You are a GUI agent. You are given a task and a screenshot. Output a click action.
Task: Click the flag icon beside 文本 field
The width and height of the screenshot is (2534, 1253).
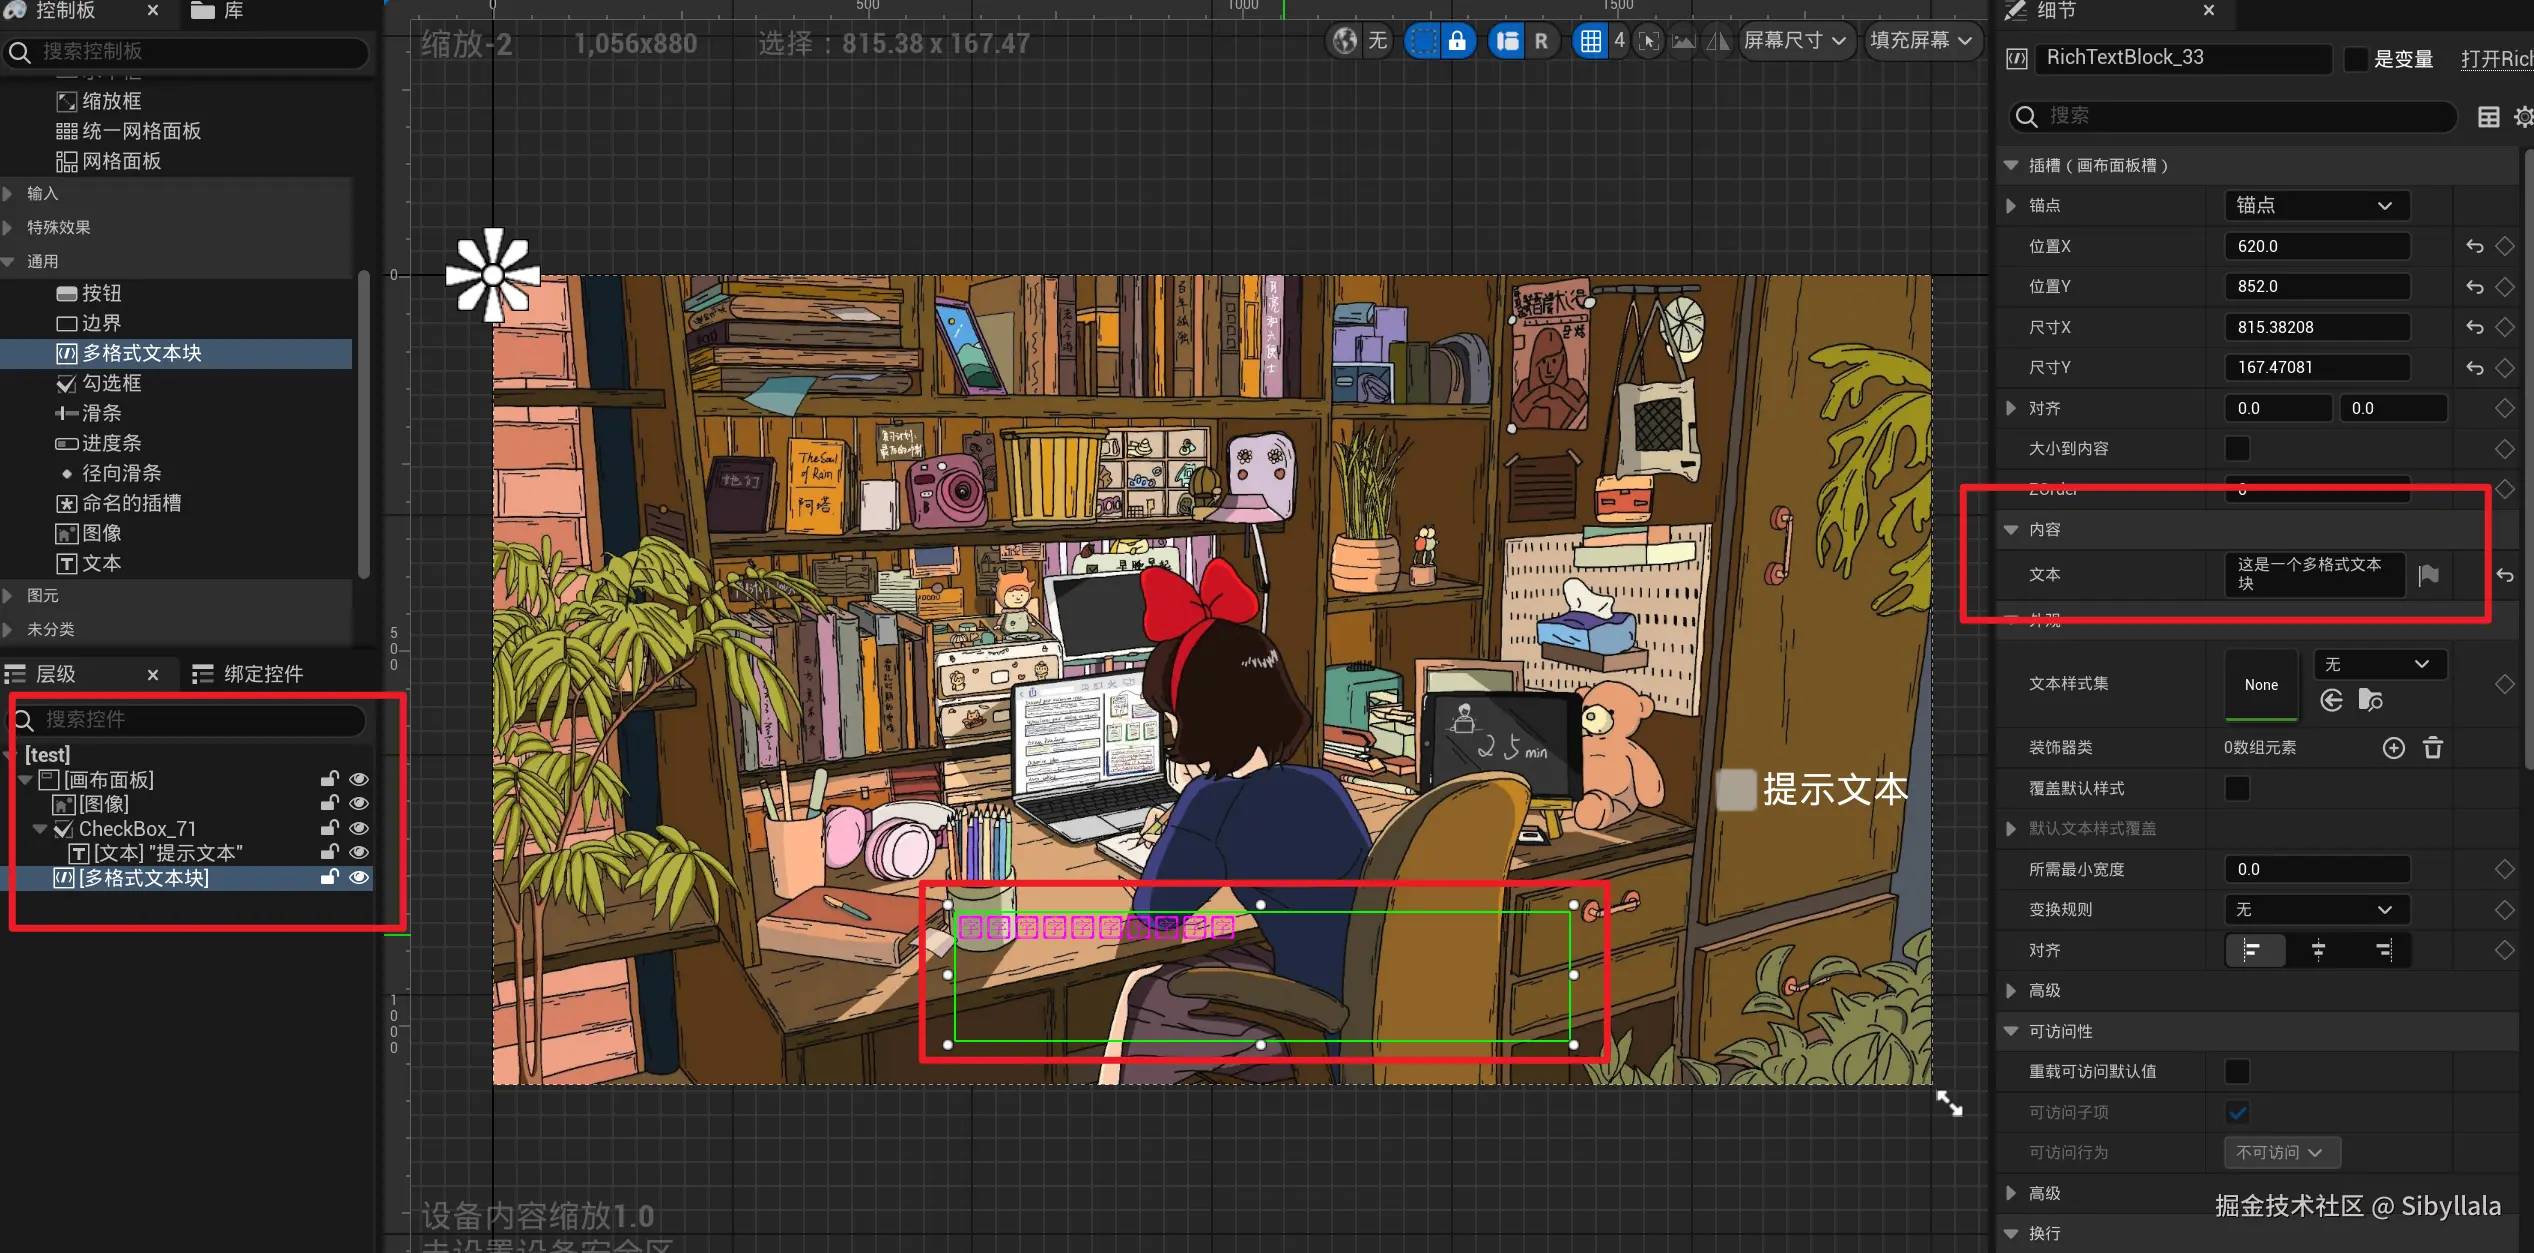coord(2429,575)
